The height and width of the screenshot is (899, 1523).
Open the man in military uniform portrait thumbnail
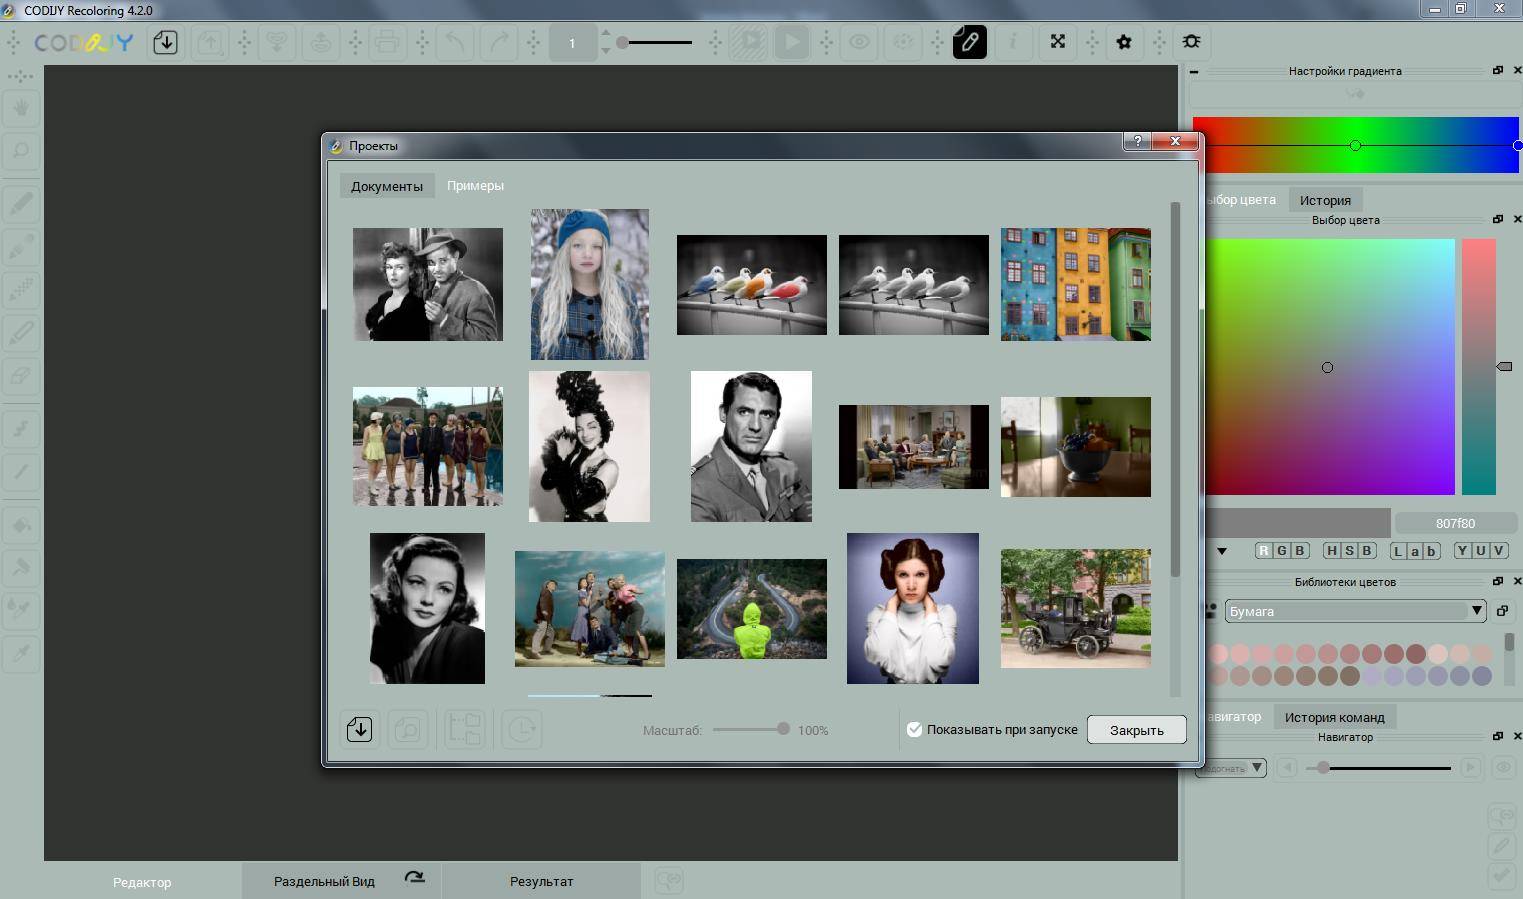tap(752, 447)
